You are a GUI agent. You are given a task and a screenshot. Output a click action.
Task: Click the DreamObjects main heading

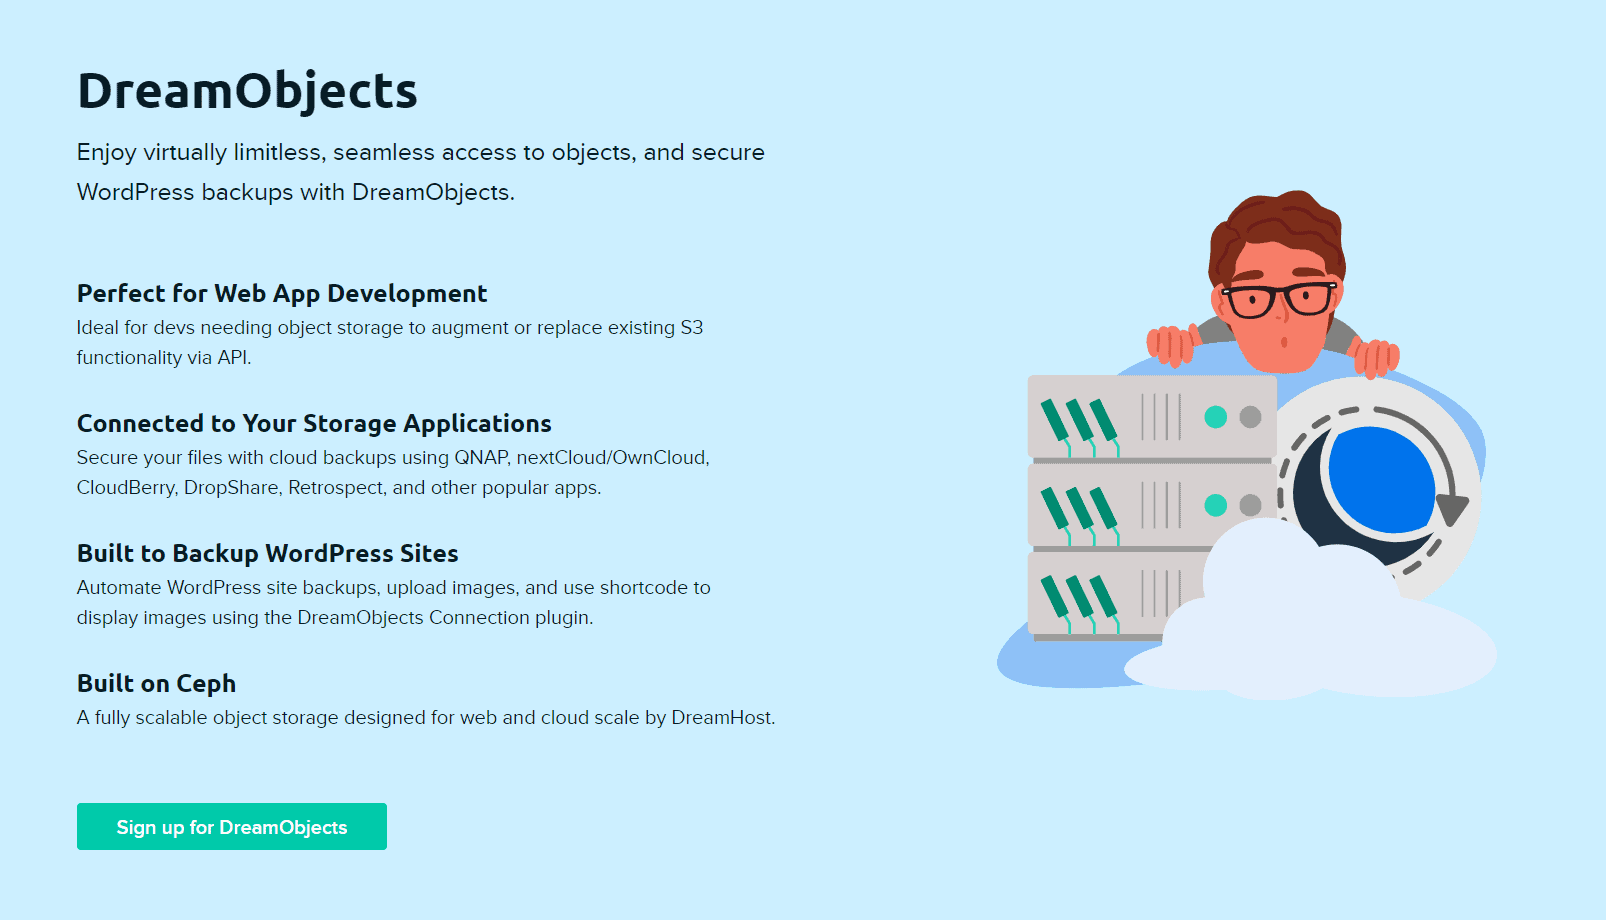[247, 91]
